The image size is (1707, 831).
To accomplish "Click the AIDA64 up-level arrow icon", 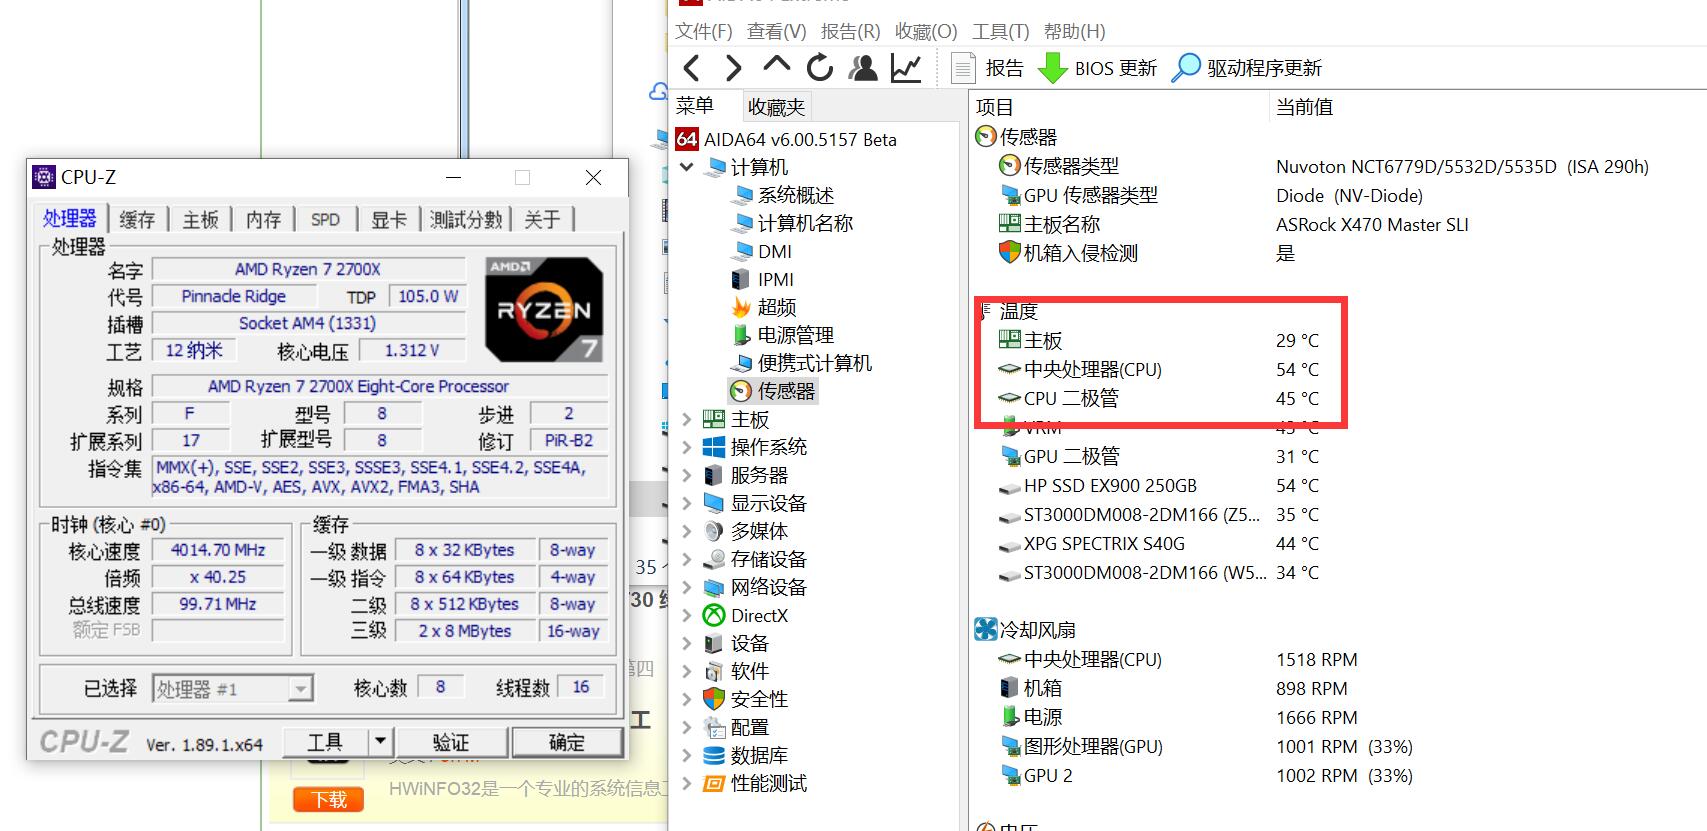I will pyautogui.click(x=776, y=65).
